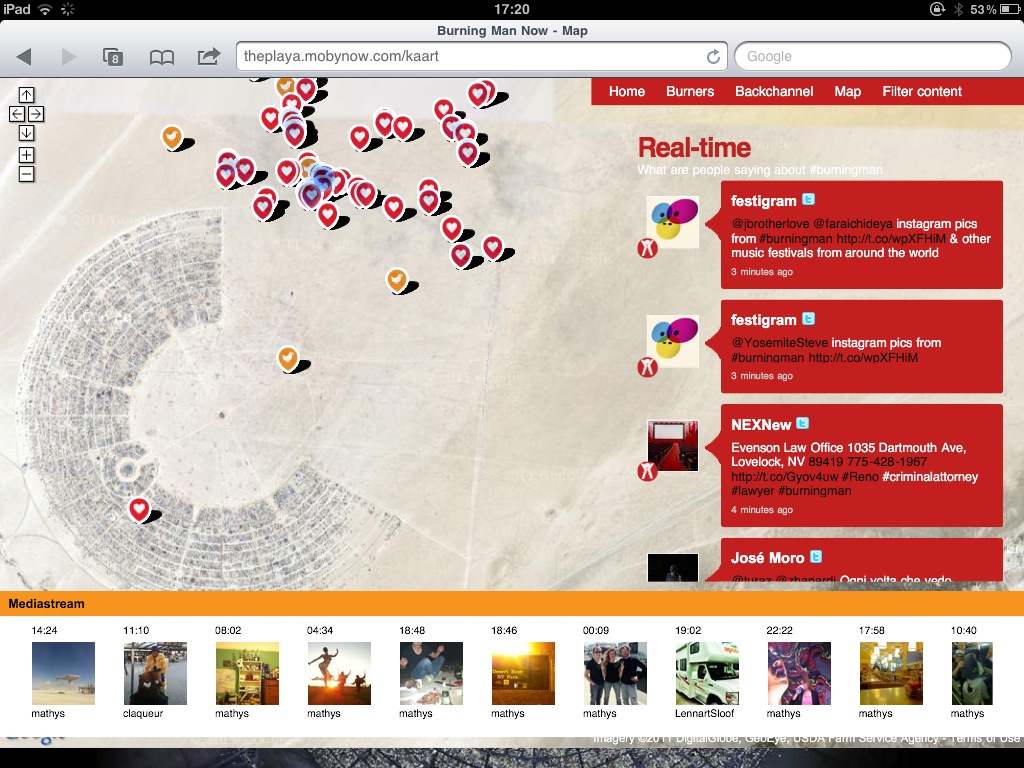
Task: Open Safari's tab pages switcher
Action: pyautogui.click(x=113, y=57)
